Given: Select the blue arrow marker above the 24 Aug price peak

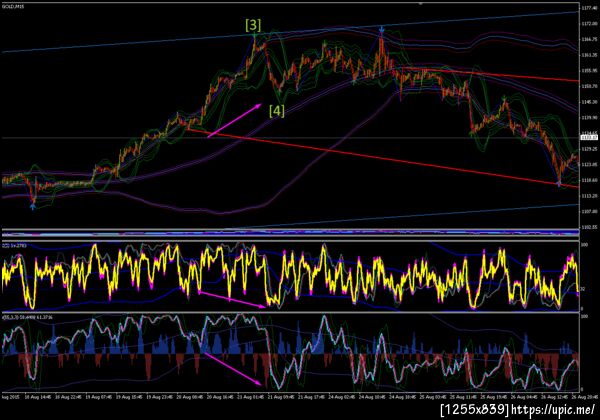Looking at the screenshot, I should coord(382,29).
